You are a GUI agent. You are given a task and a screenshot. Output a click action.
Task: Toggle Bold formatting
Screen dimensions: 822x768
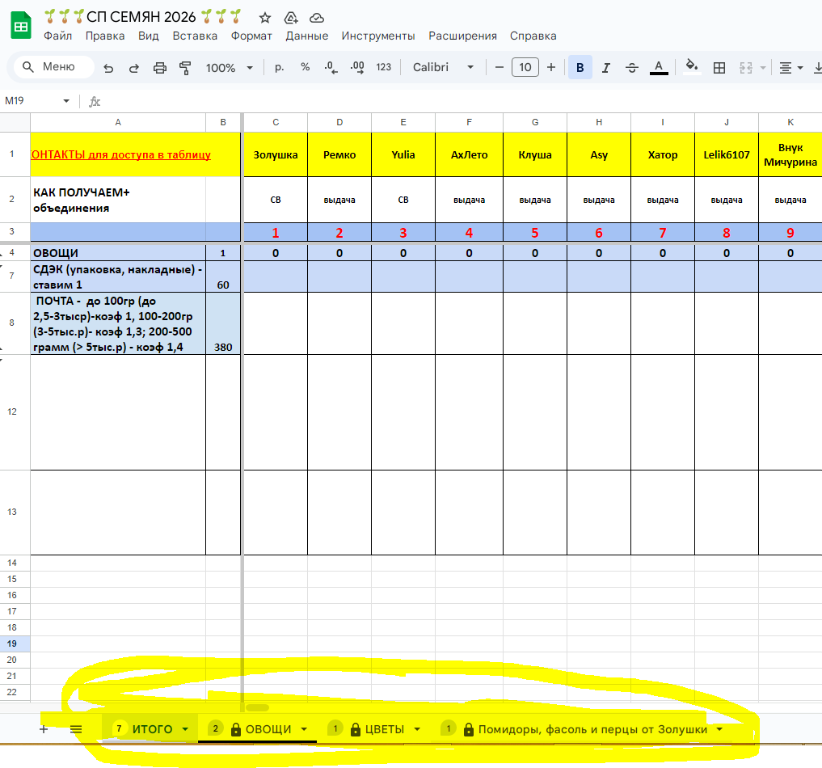tap(579, 67)
